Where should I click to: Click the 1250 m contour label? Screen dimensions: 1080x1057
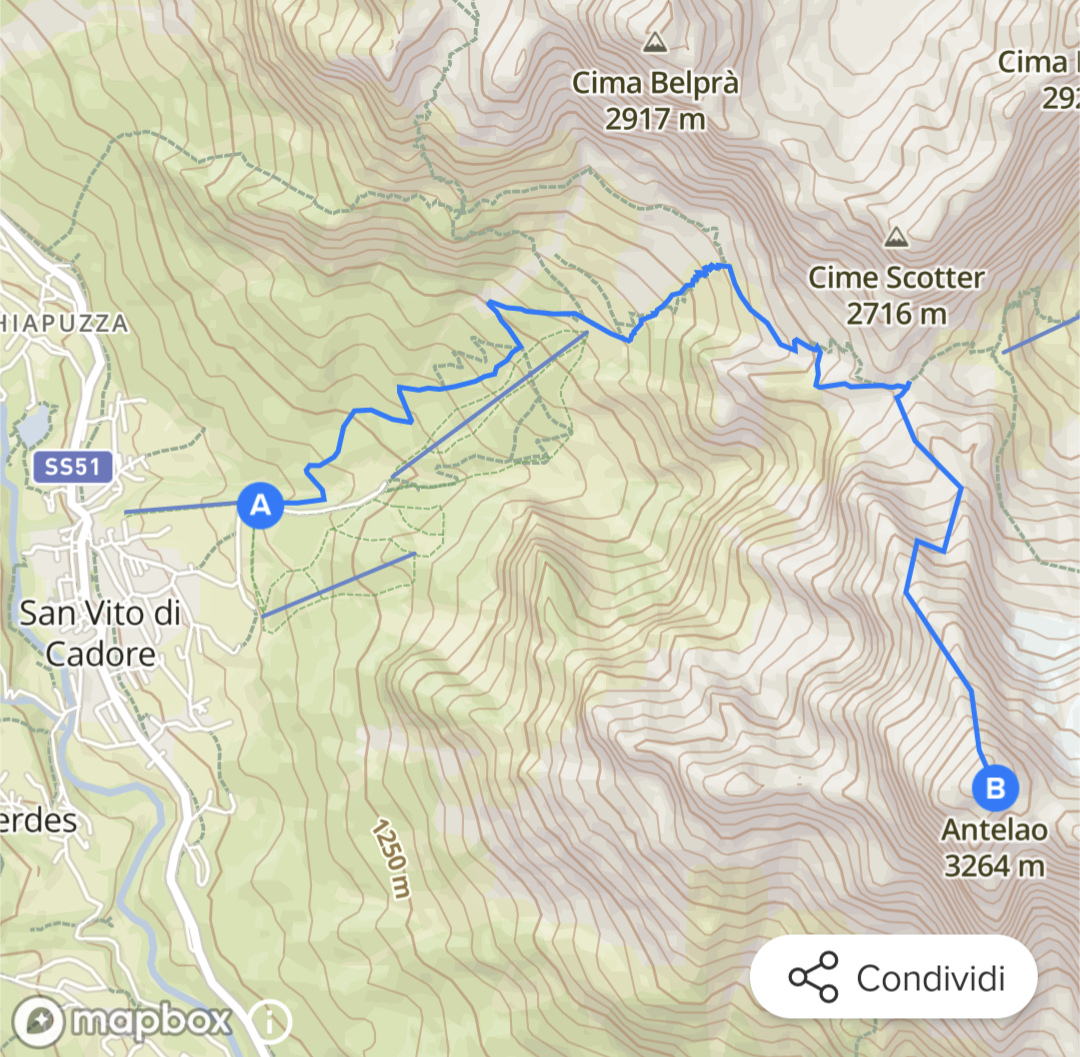click(x=392, y=859)
